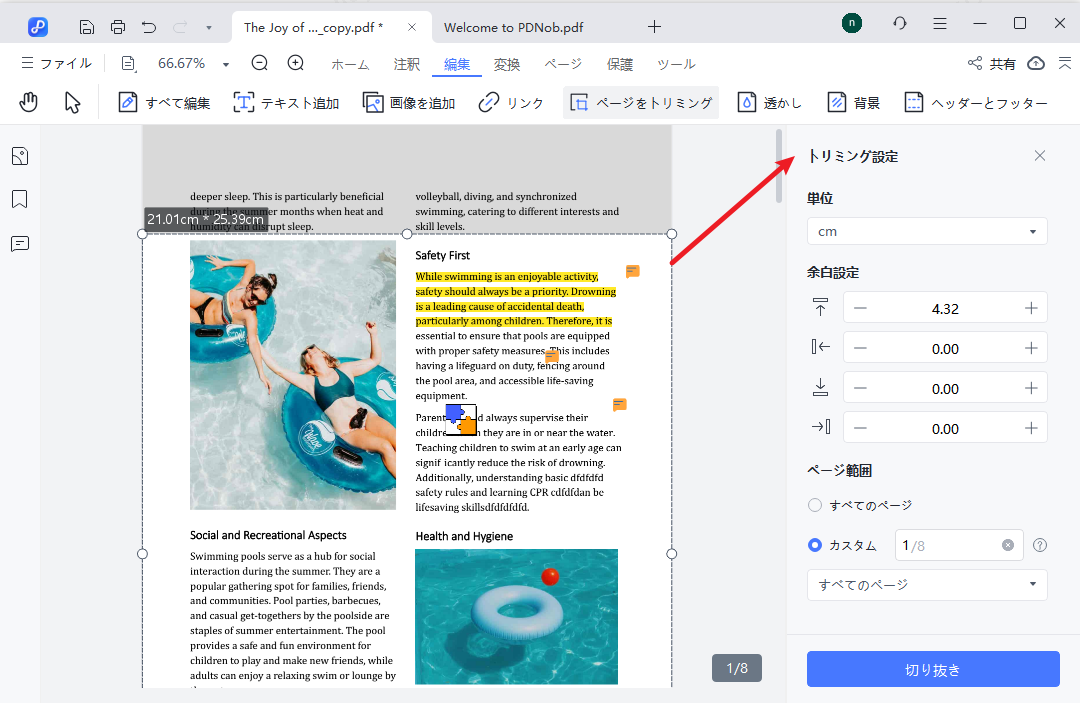Open the hamburger settings menu in title bar
Viewport: 1080px width, 703px height.
coord(940,23)
